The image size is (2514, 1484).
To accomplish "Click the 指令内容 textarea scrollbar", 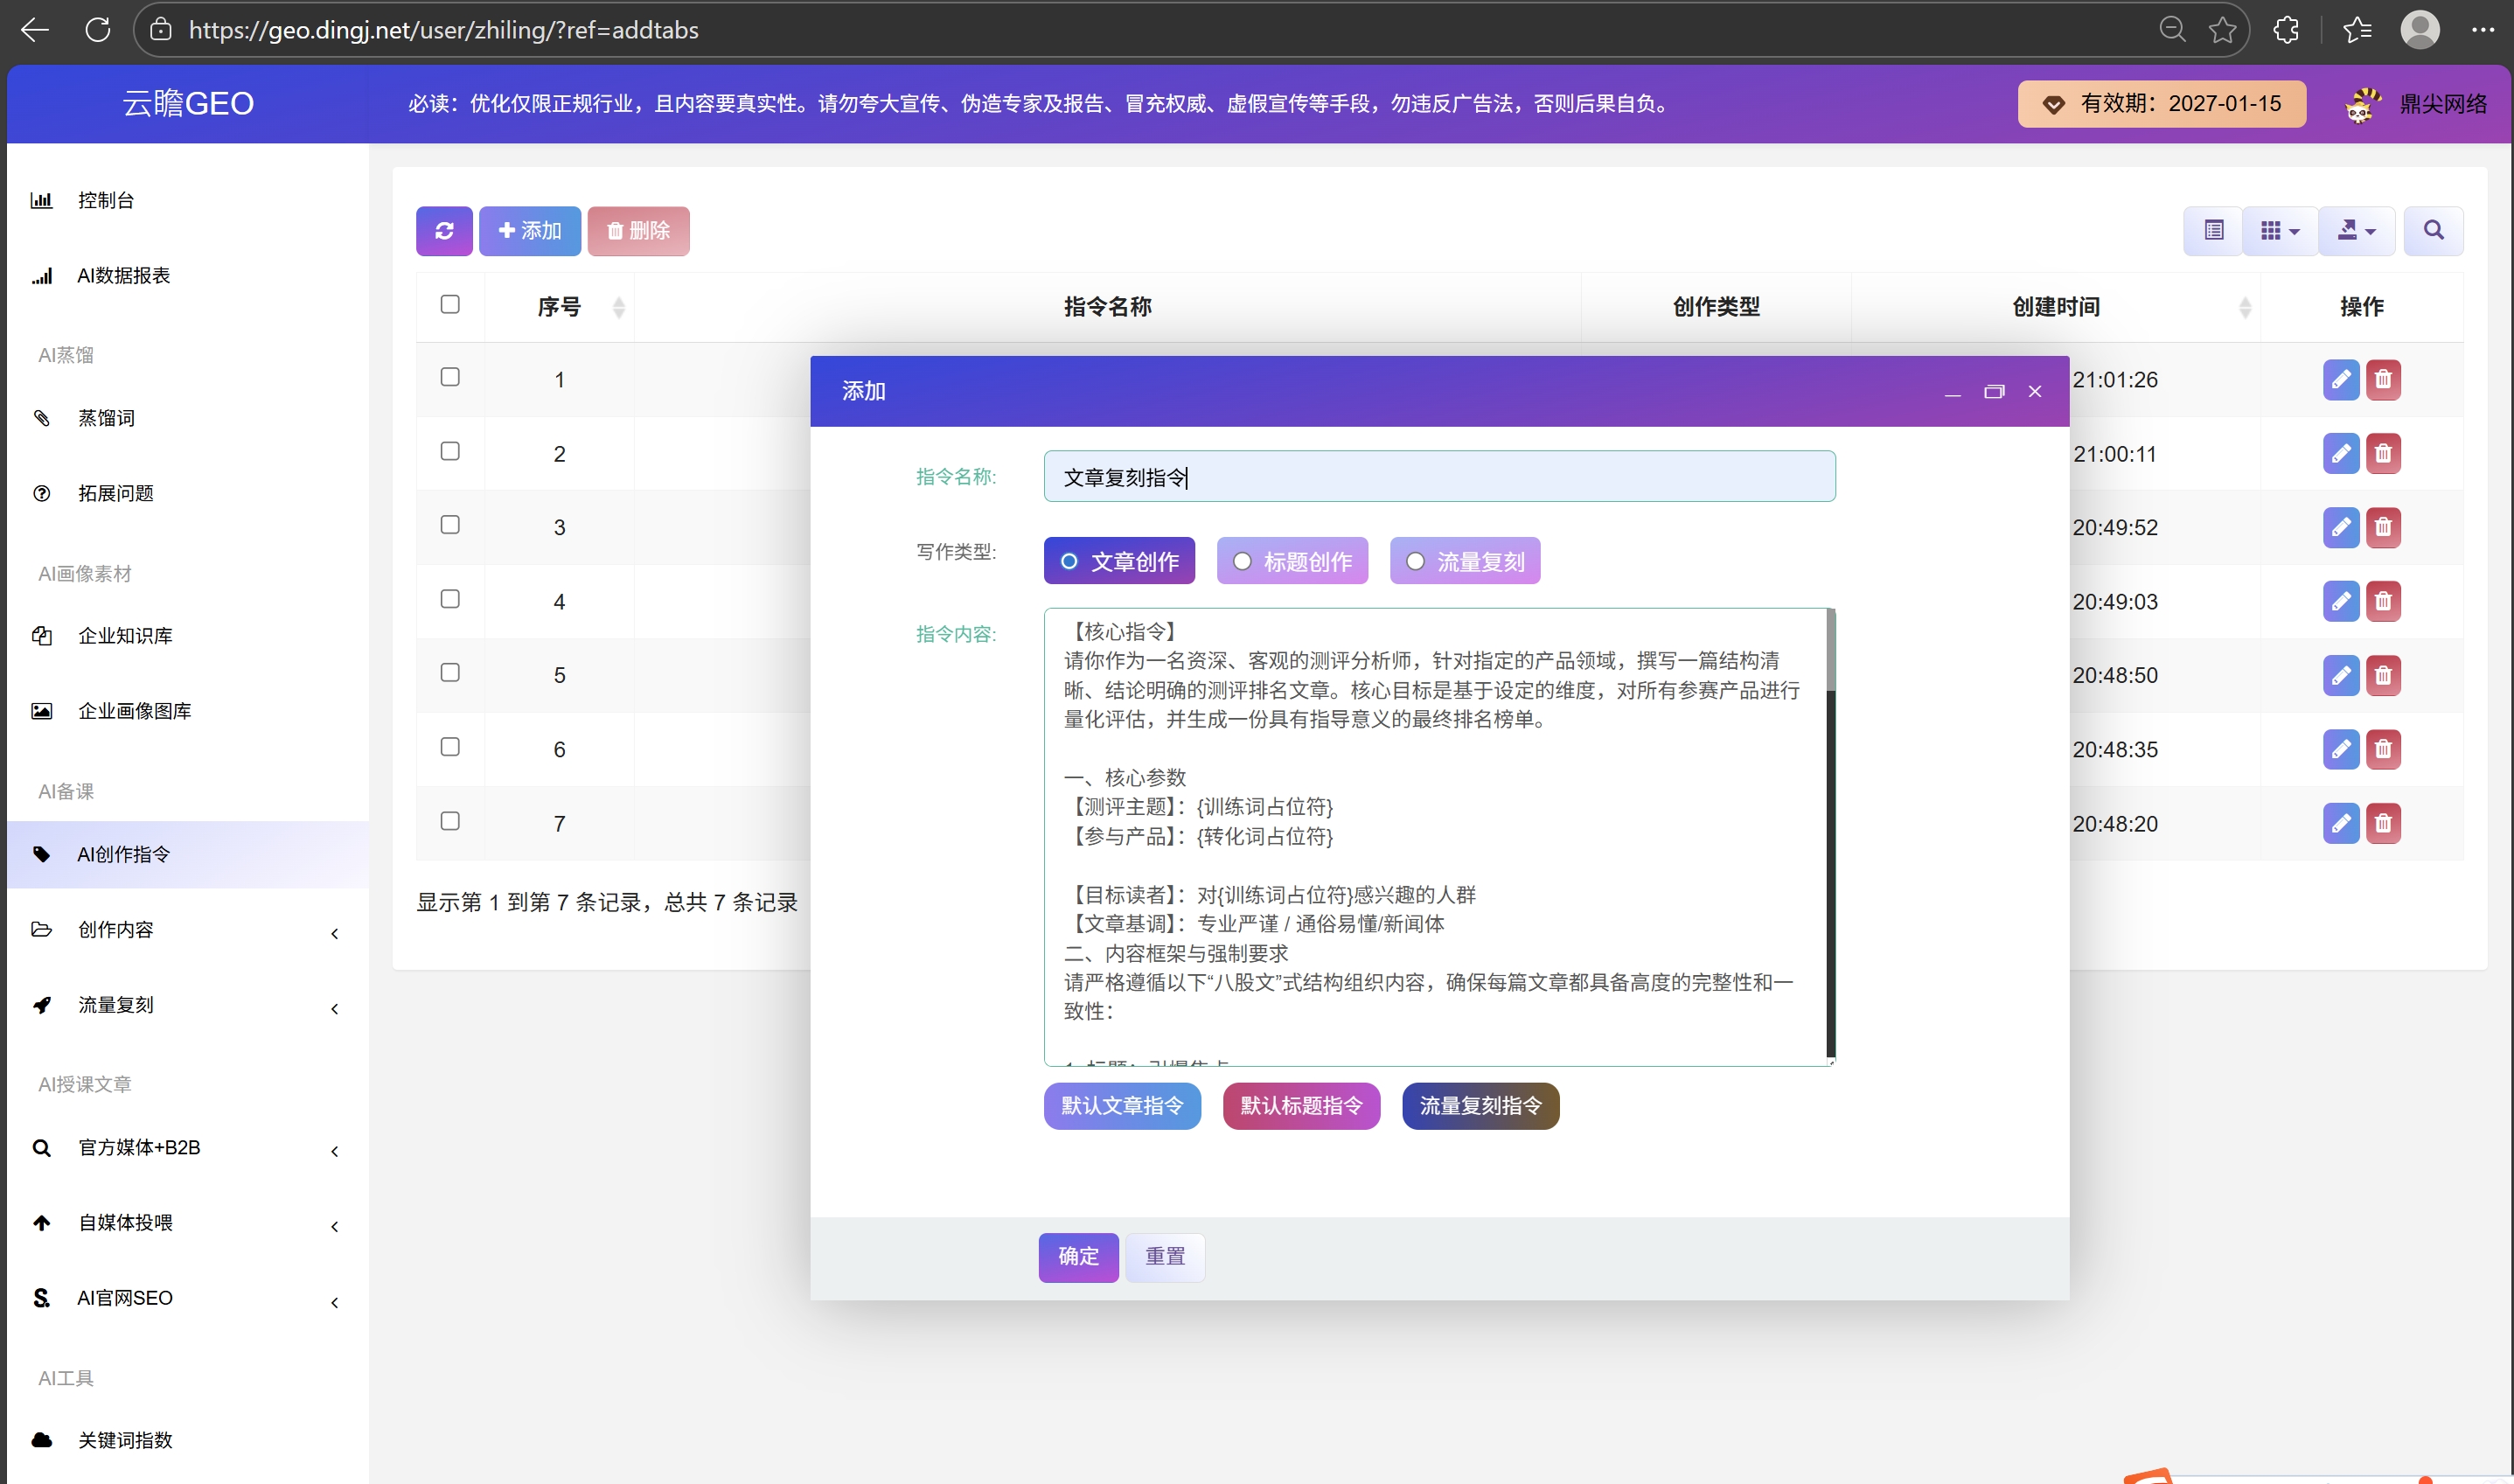I will coord(1831,835).
